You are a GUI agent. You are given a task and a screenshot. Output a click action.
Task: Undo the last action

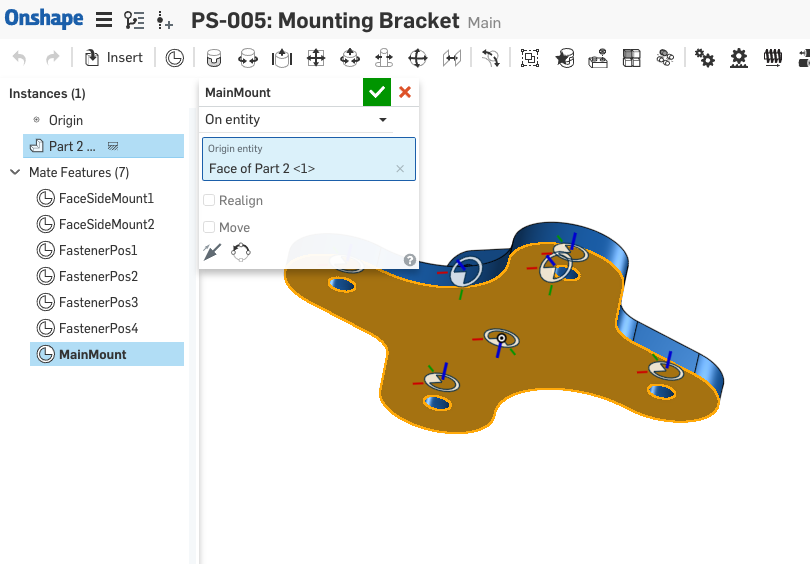click(x=20, y=57)
